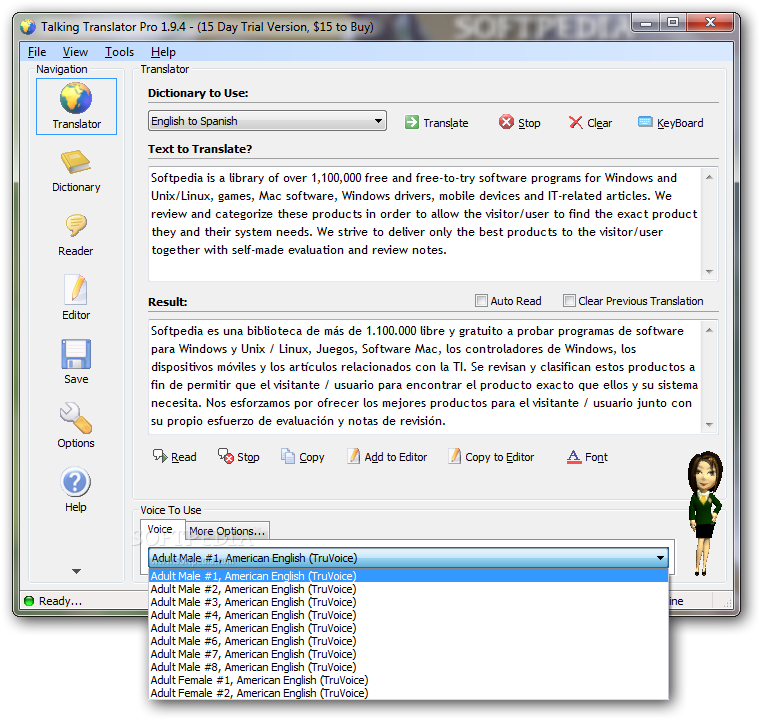Select Adult Male #8, American English voice

[408, 667]
